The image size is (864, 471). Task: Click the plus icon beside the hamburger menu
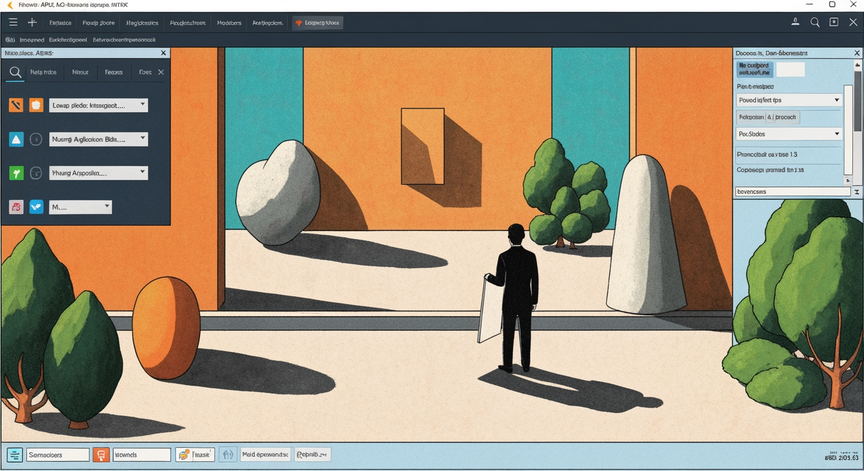(x=32, y=23)
